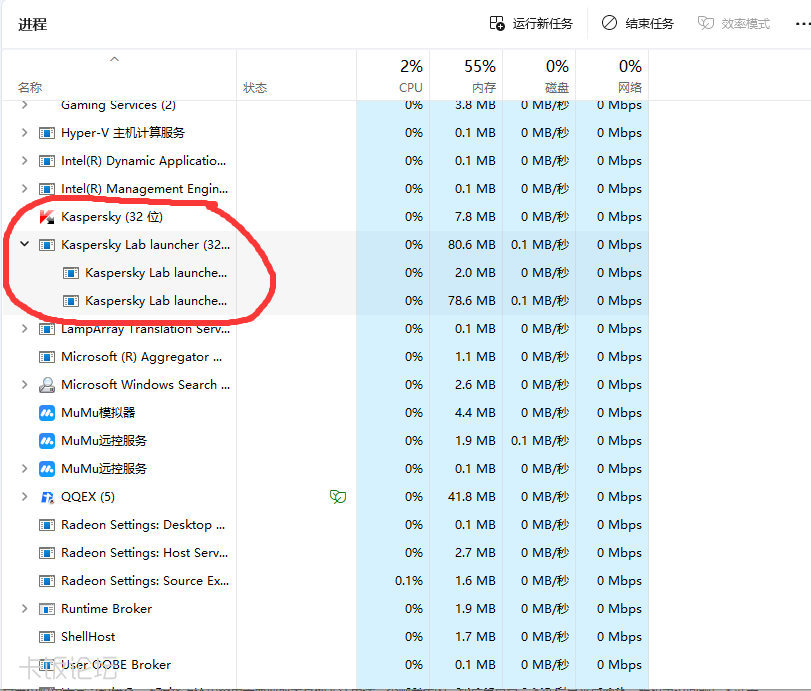Sort processes by the 名称 column header

(119, 75)
